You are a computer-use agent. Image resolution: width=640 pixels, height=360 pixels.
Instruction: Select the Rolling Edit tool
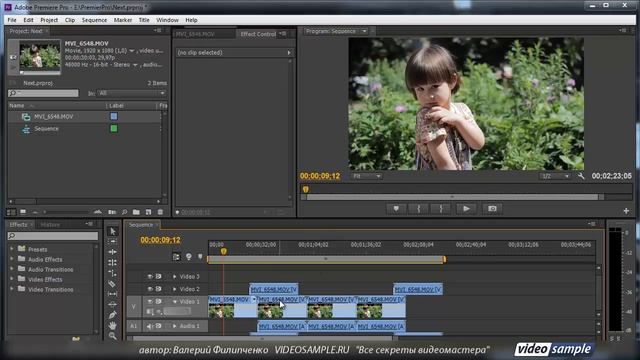[x=113, y=262]
